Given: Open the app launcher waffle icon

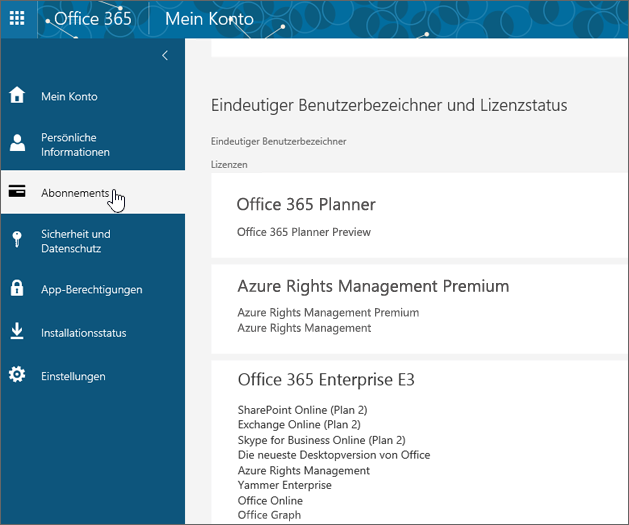Looking at the screenshot, I should coord(17,18).
